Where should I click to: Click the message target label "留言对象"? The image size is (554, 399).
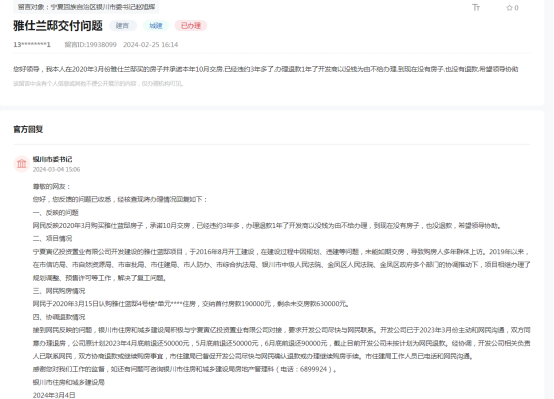pos(86,7)
